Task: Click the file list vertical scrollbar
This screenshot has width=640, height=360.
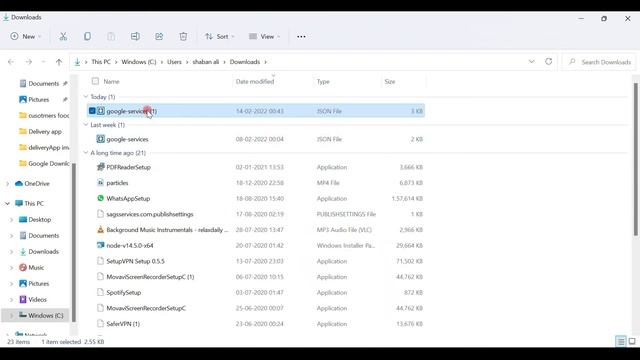Action: (636, 159)
